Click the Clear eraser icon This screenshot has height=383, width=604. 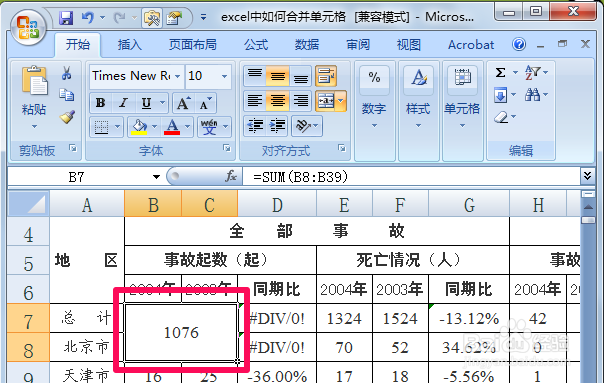pyautogui.click(x=502, y=117)
